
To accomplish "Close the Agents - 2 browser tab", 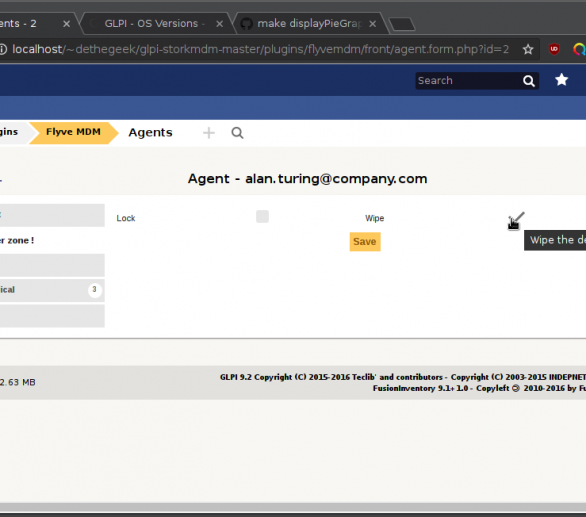I will click(67, 24).
